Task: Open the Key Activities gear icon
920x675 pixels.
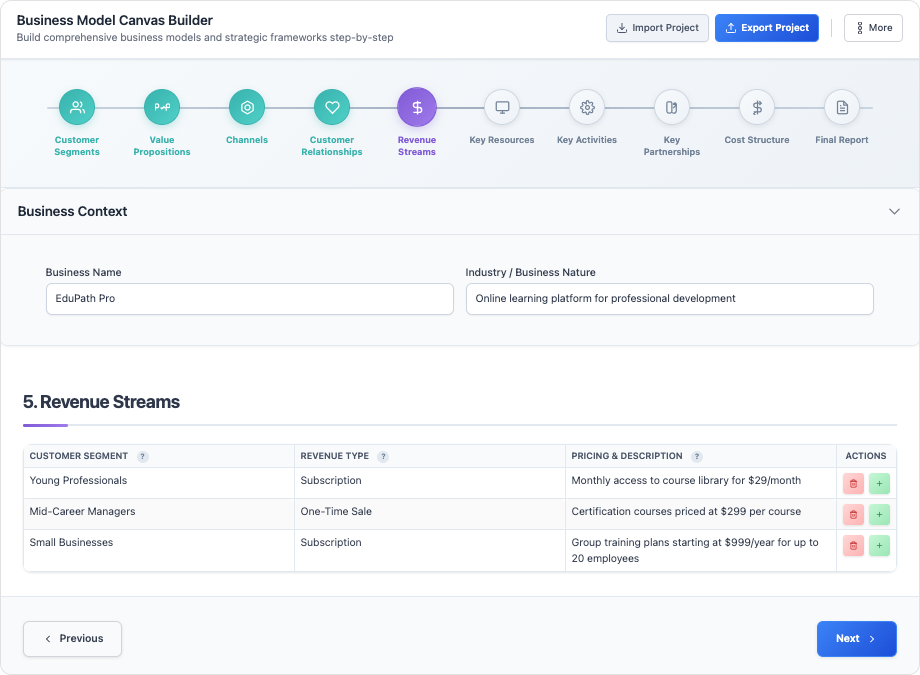Action: click(x=587, y=107)
